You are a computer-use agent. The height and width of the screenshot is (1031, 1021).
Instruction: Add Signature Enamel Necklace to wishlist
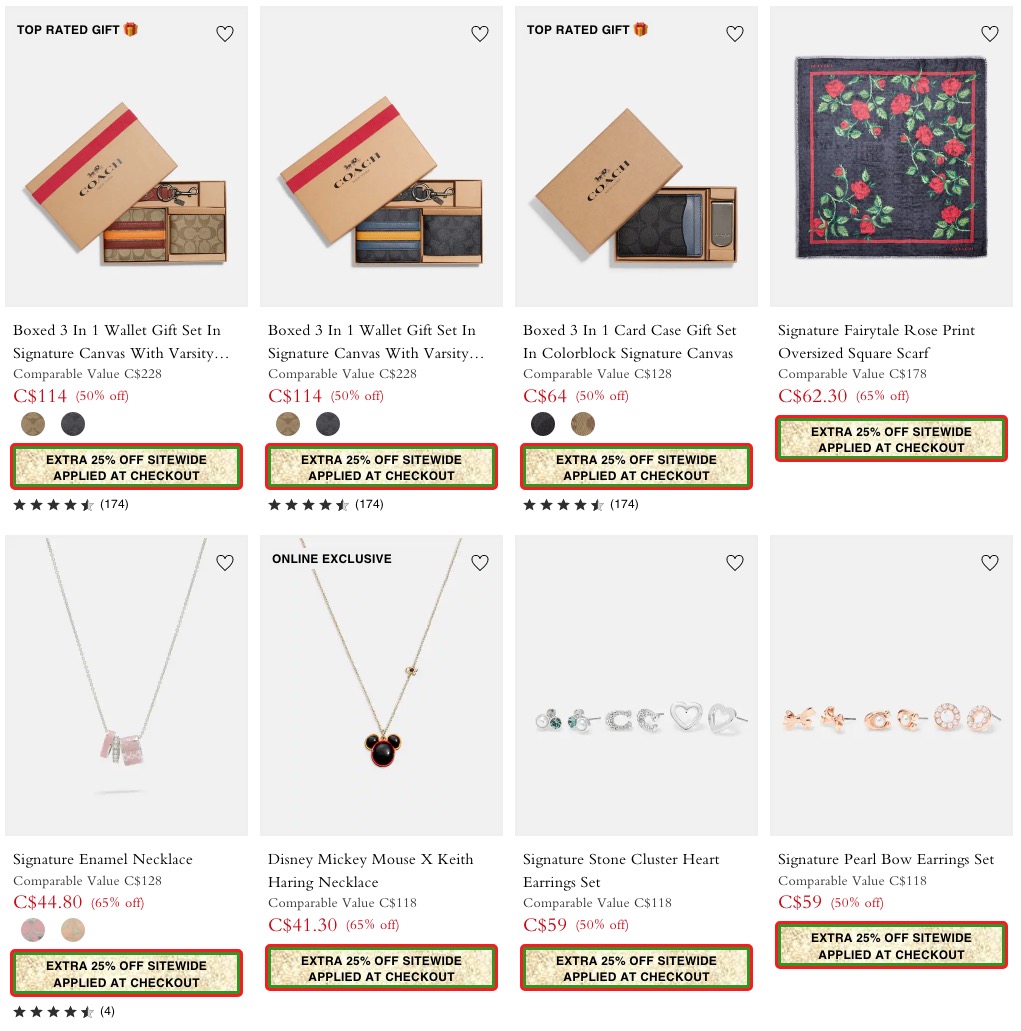[x=225, y=562]
